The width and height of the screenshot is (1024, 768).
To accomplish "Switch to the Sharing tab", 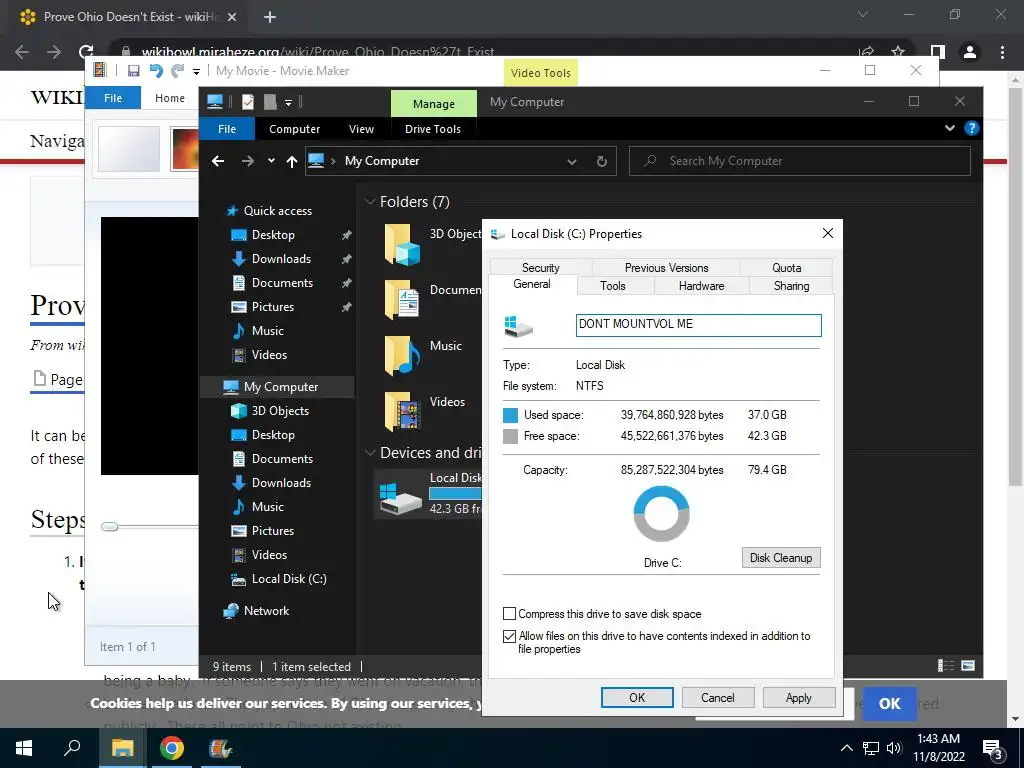I will (791, 286).
